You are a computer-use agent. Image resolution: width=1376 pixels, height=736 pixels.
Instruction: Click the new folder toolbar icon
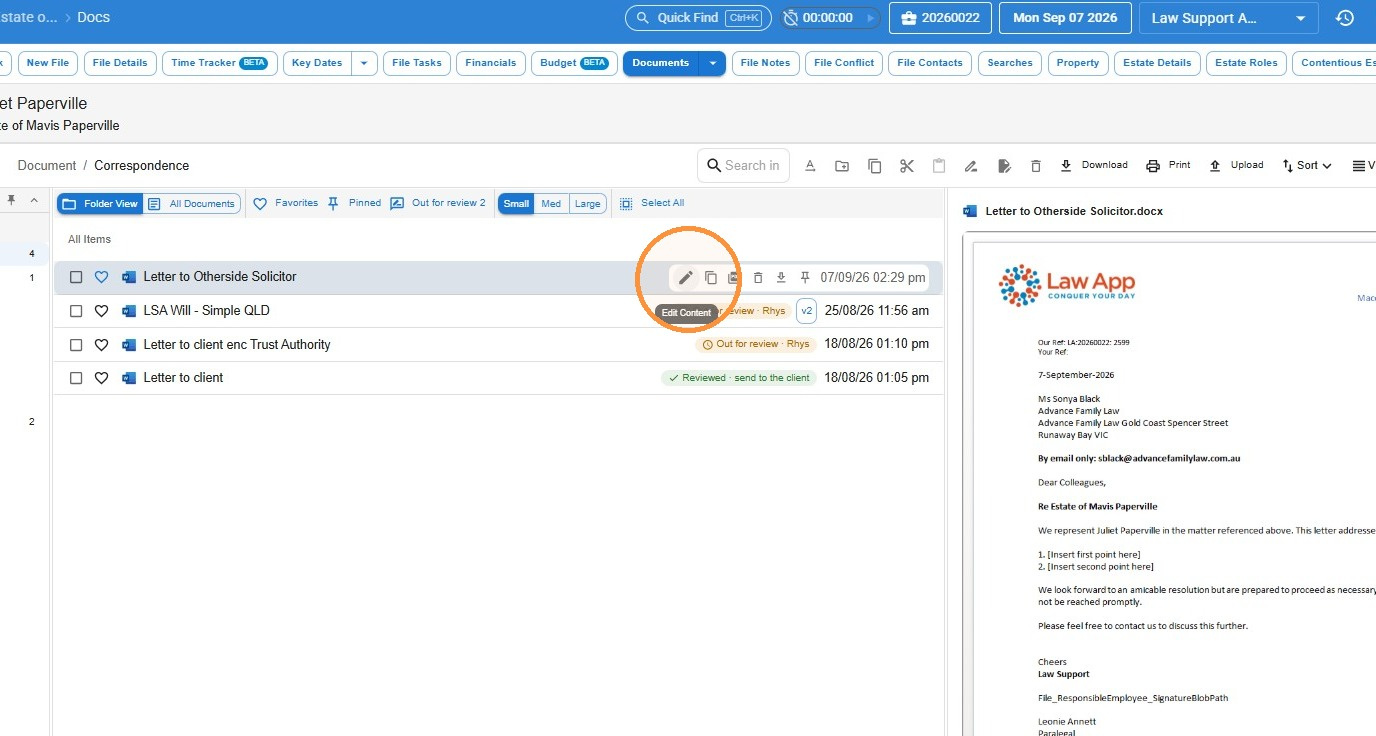pos(842,166)
